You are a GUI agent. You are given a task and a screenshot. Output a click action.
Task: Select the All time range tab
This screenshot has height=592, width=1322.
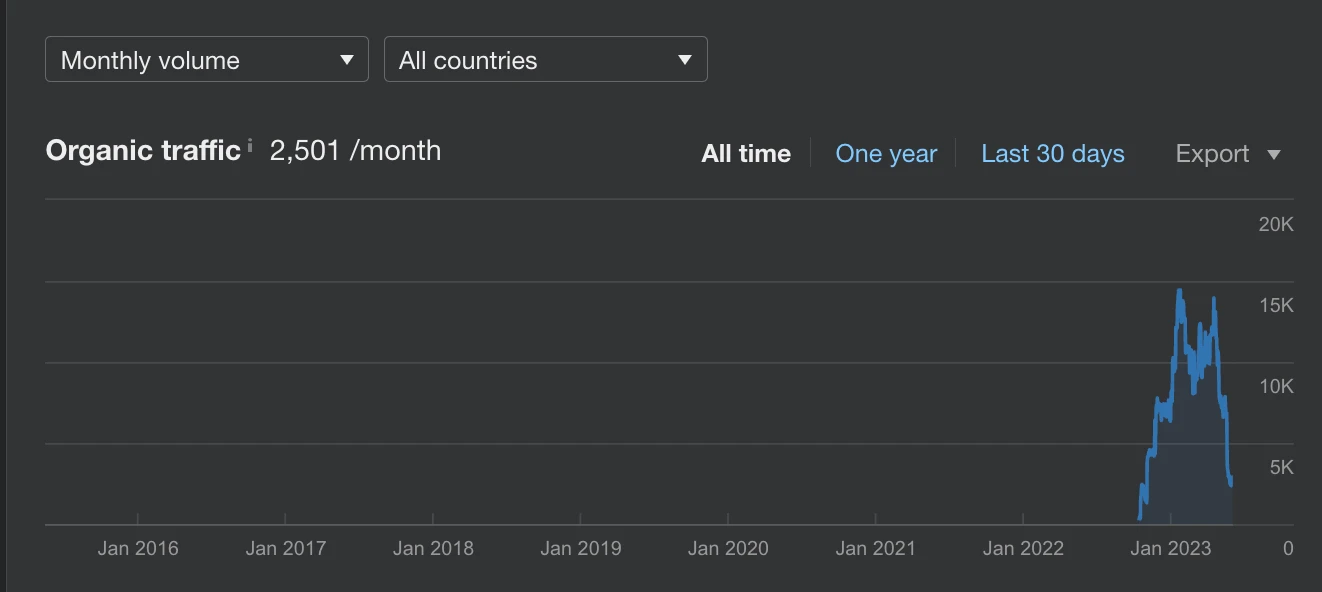(x=746, y=153)
